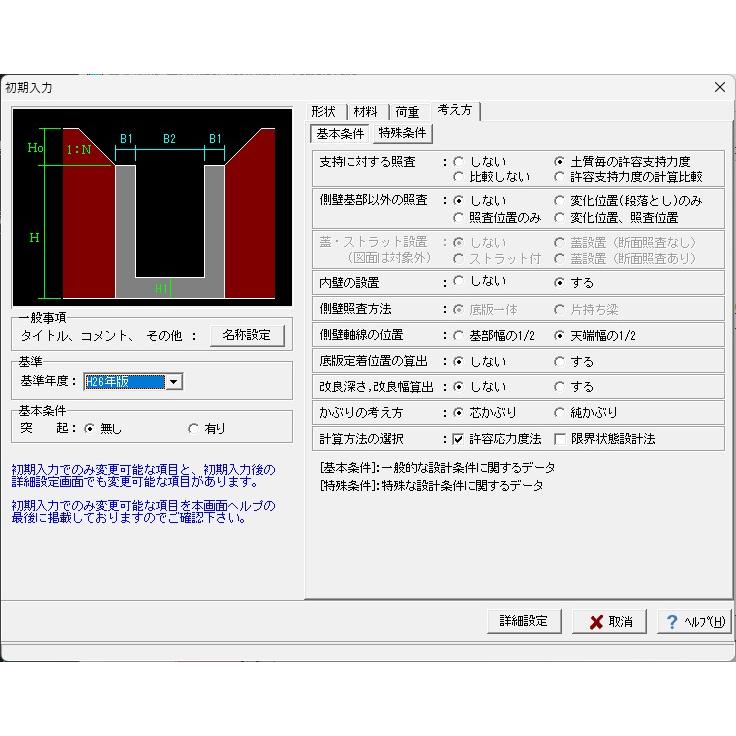This screenshot has height=736, width=736.
Task: Expand the 基準年度 dropdown arrow
Action: click(x=174, y=382)
